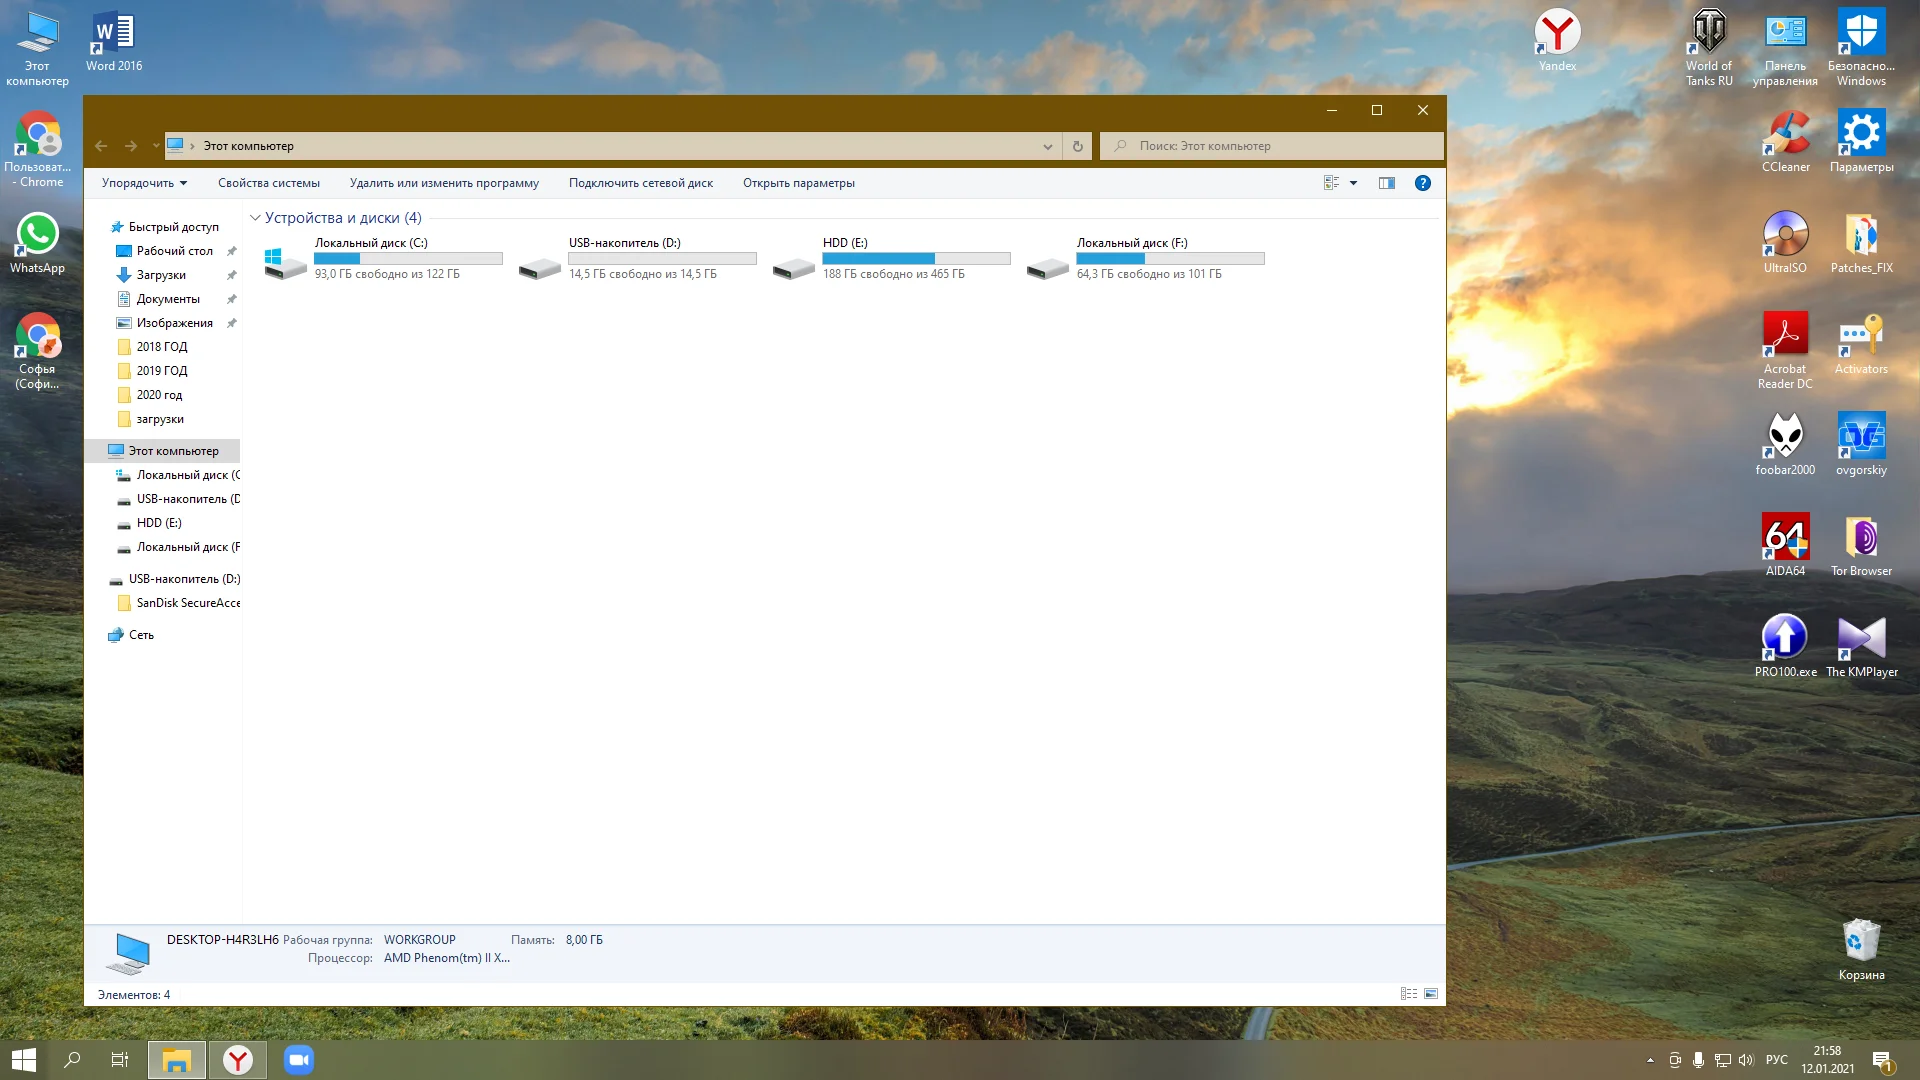Click Uninstall or change a program
The width and height of the screenshot is (1920, 1080).
444,183
